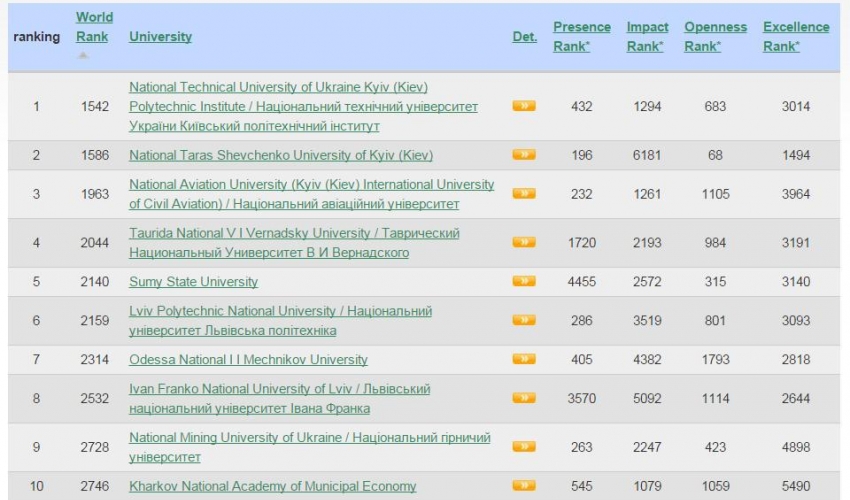The image size is (850, 500).
Task: Select presence rank value 4455
Action: coord(582,281)
